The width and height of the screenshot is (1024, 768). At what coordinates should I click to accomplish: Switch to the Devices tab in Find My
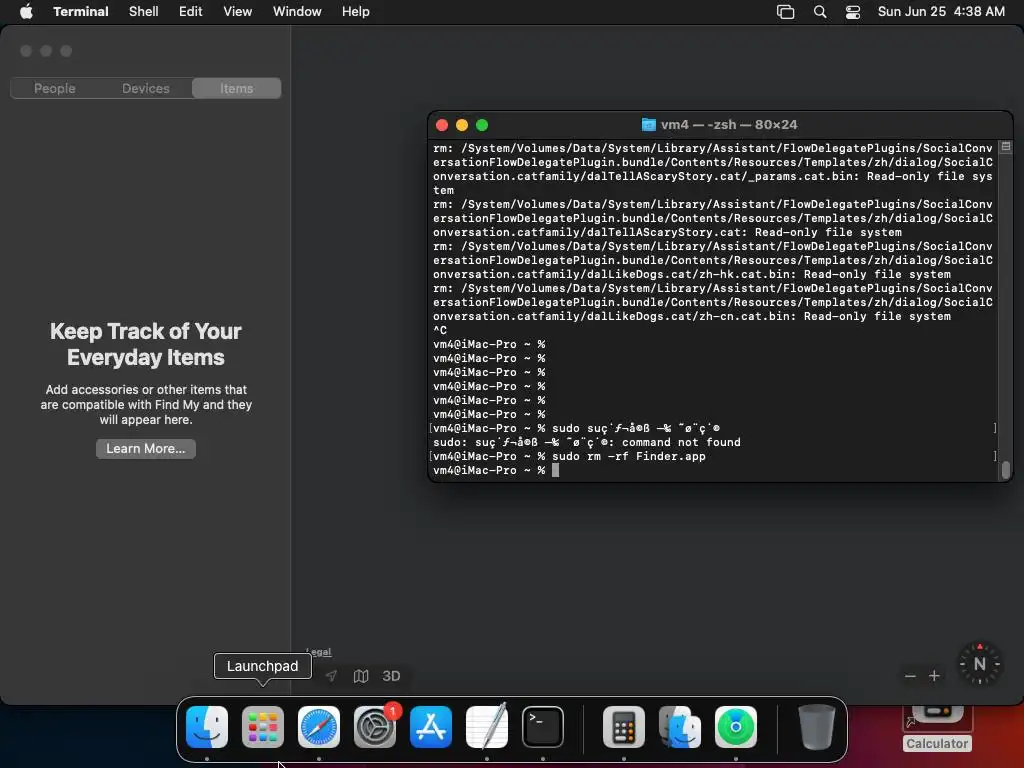click(146, 88)
